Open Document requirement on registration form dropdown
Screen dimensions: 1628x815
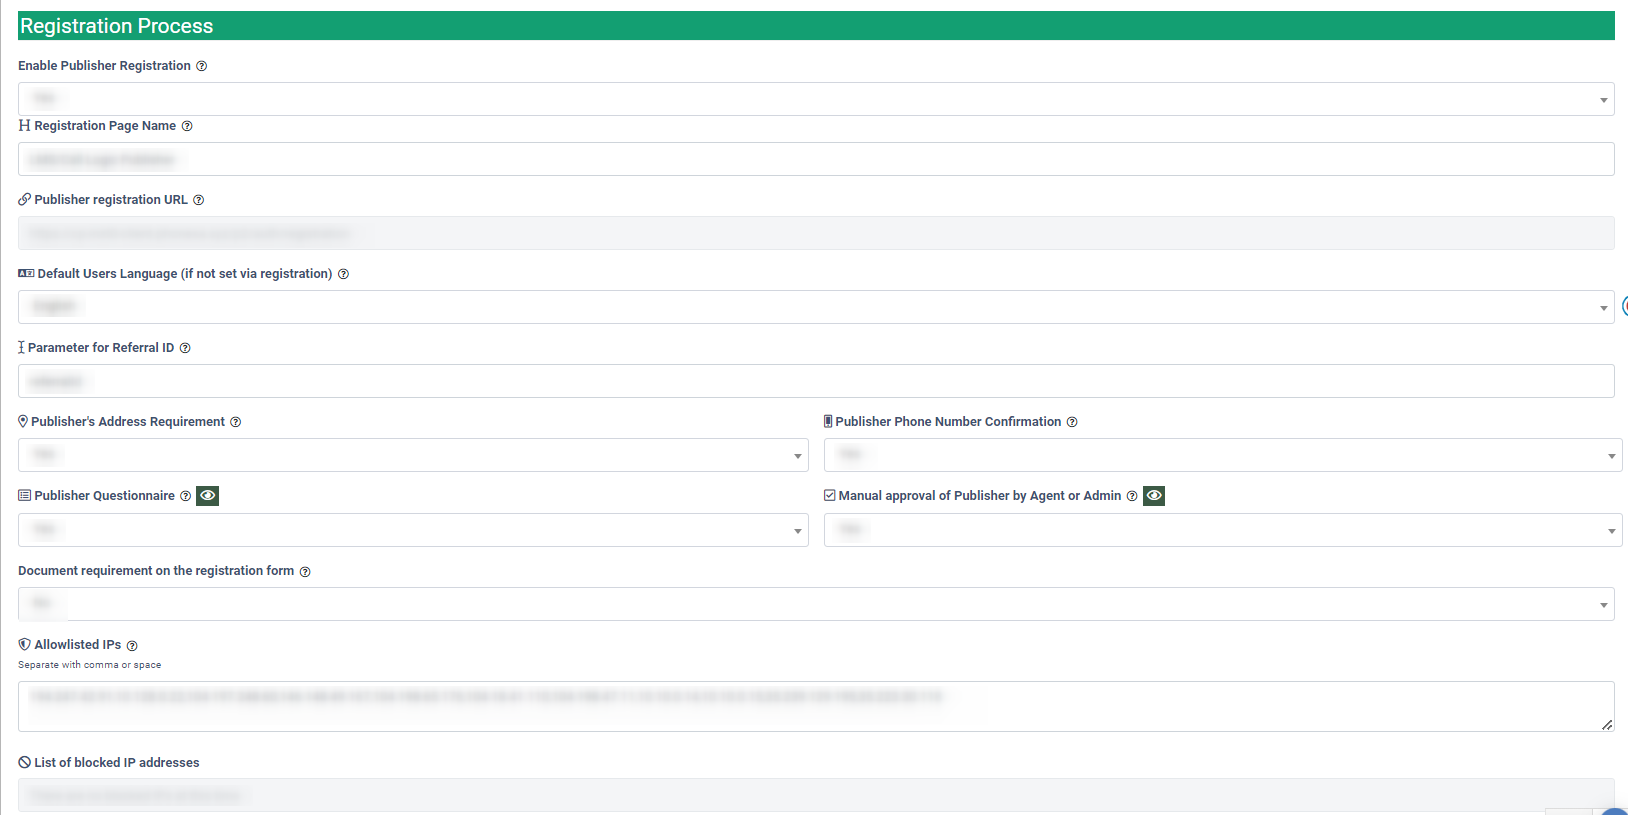click(815, 604)
